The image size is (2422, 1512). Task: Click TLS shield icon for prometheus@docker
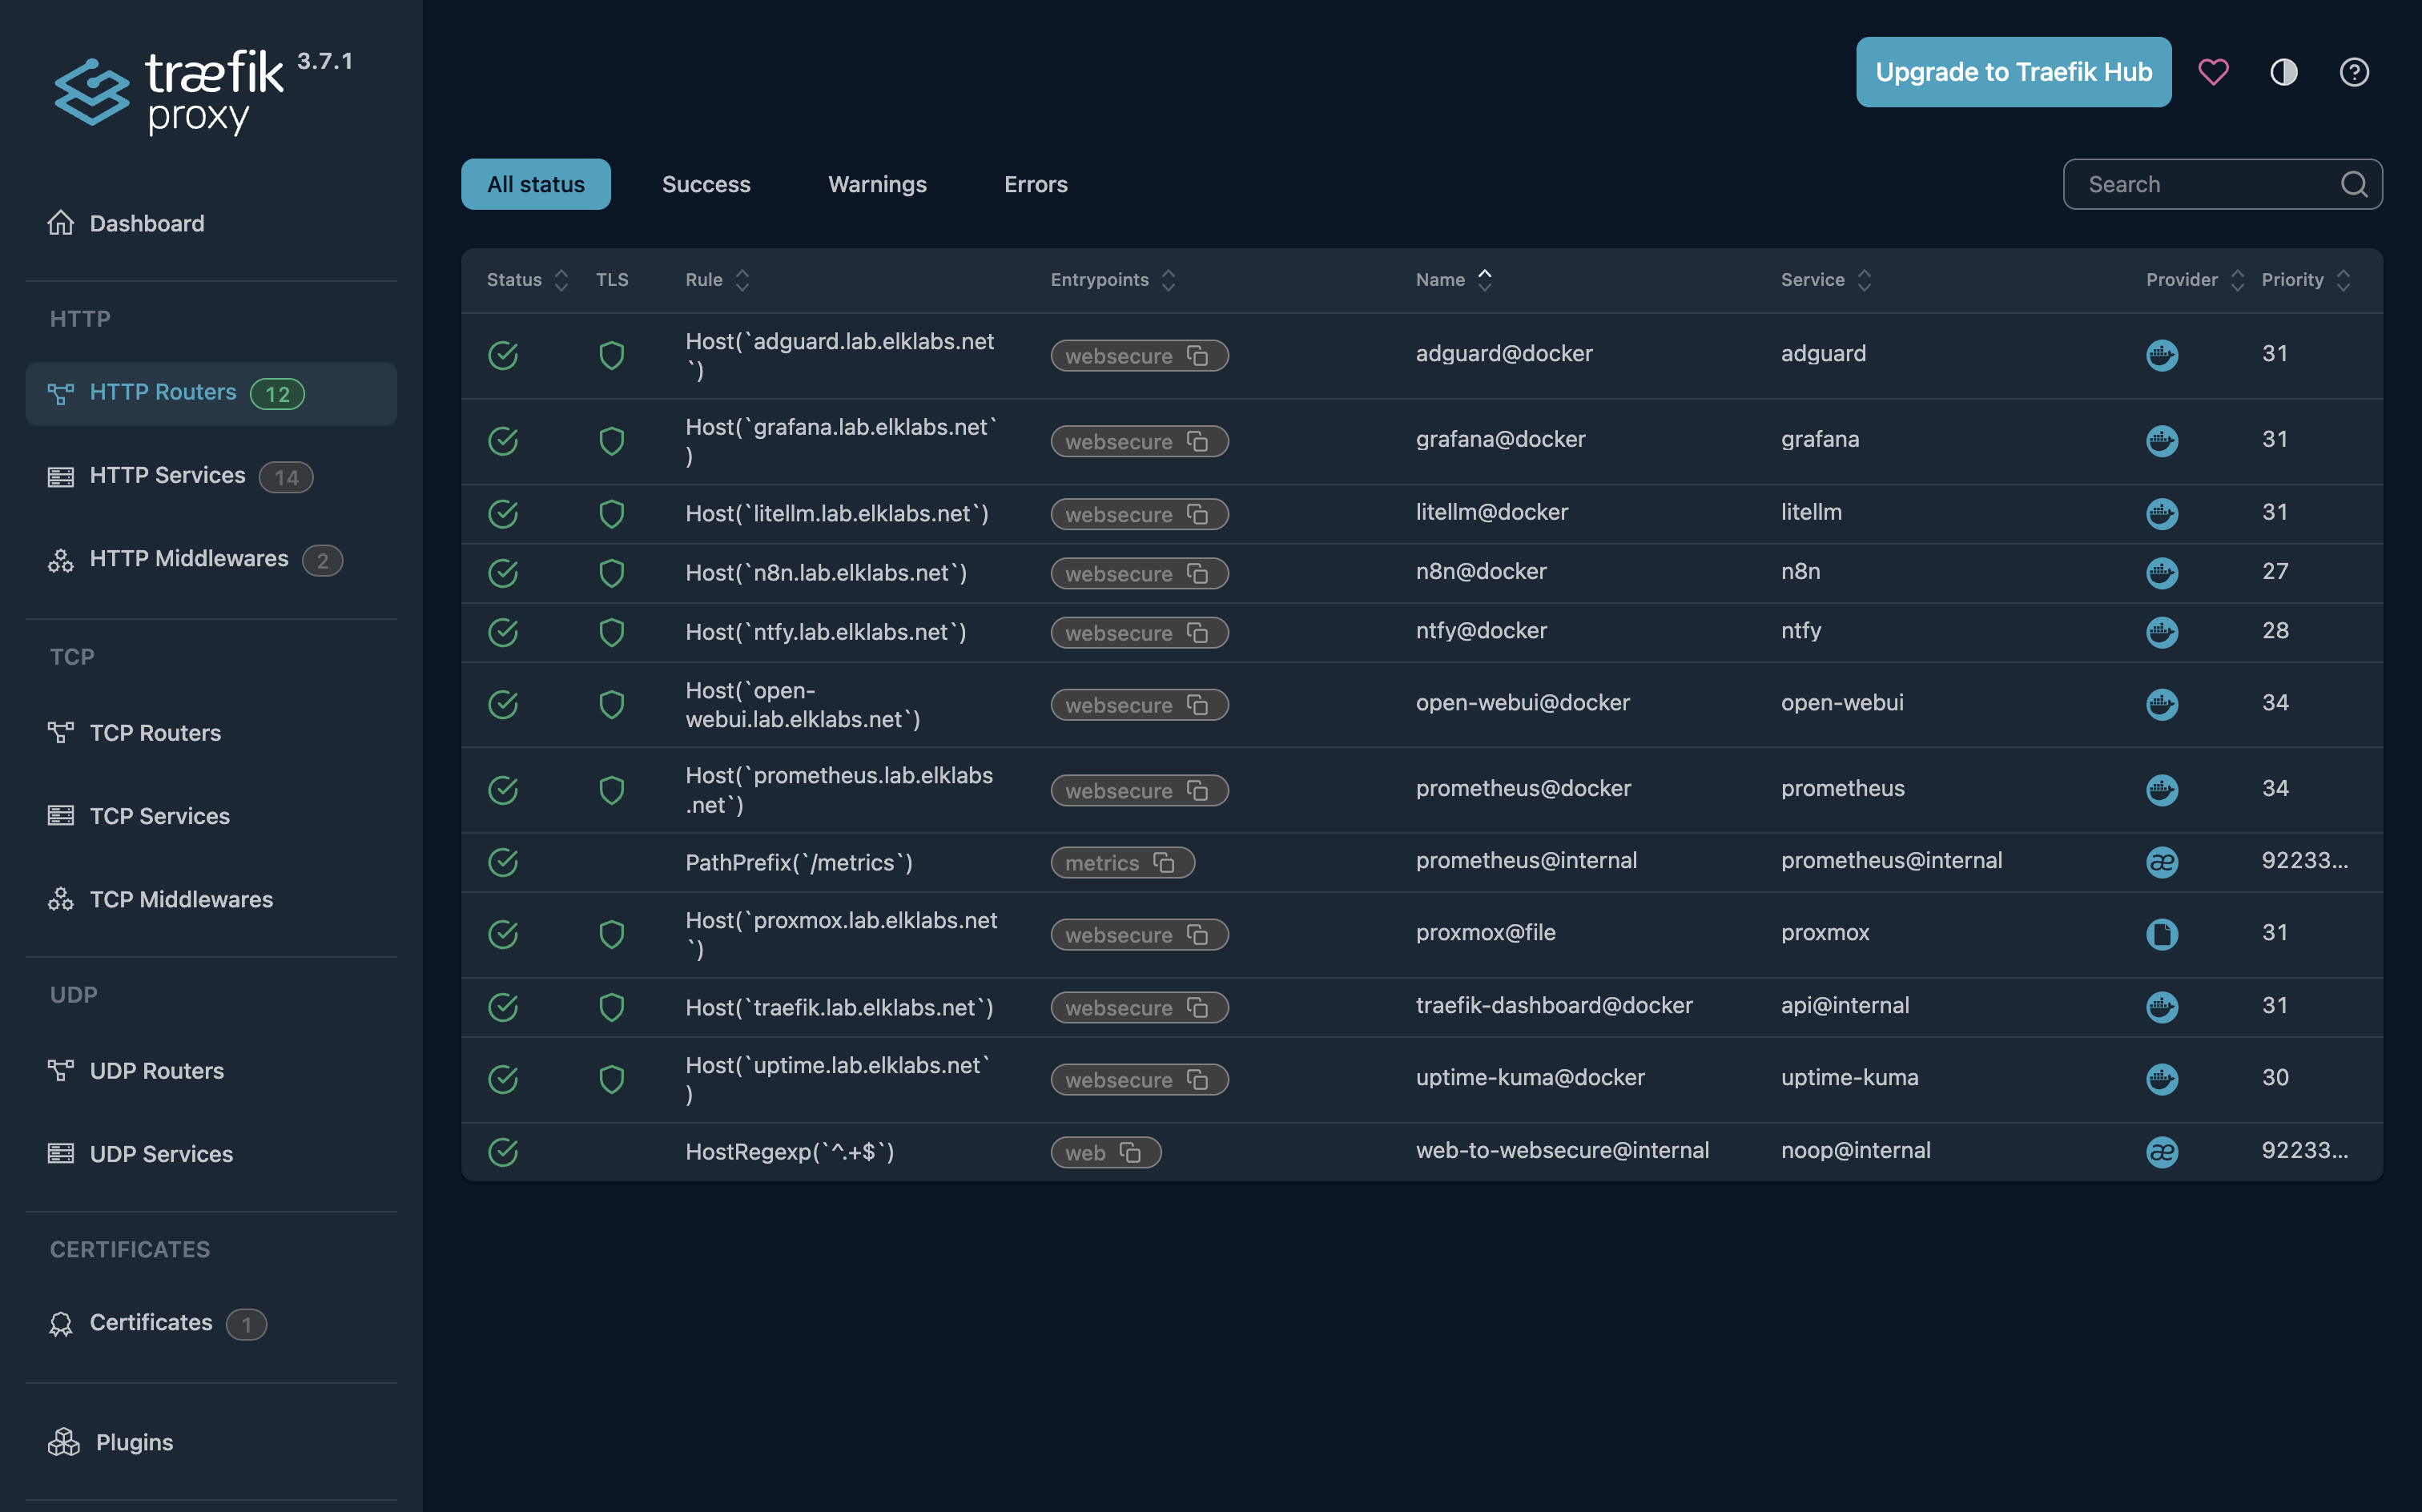(x=611, y=790)
